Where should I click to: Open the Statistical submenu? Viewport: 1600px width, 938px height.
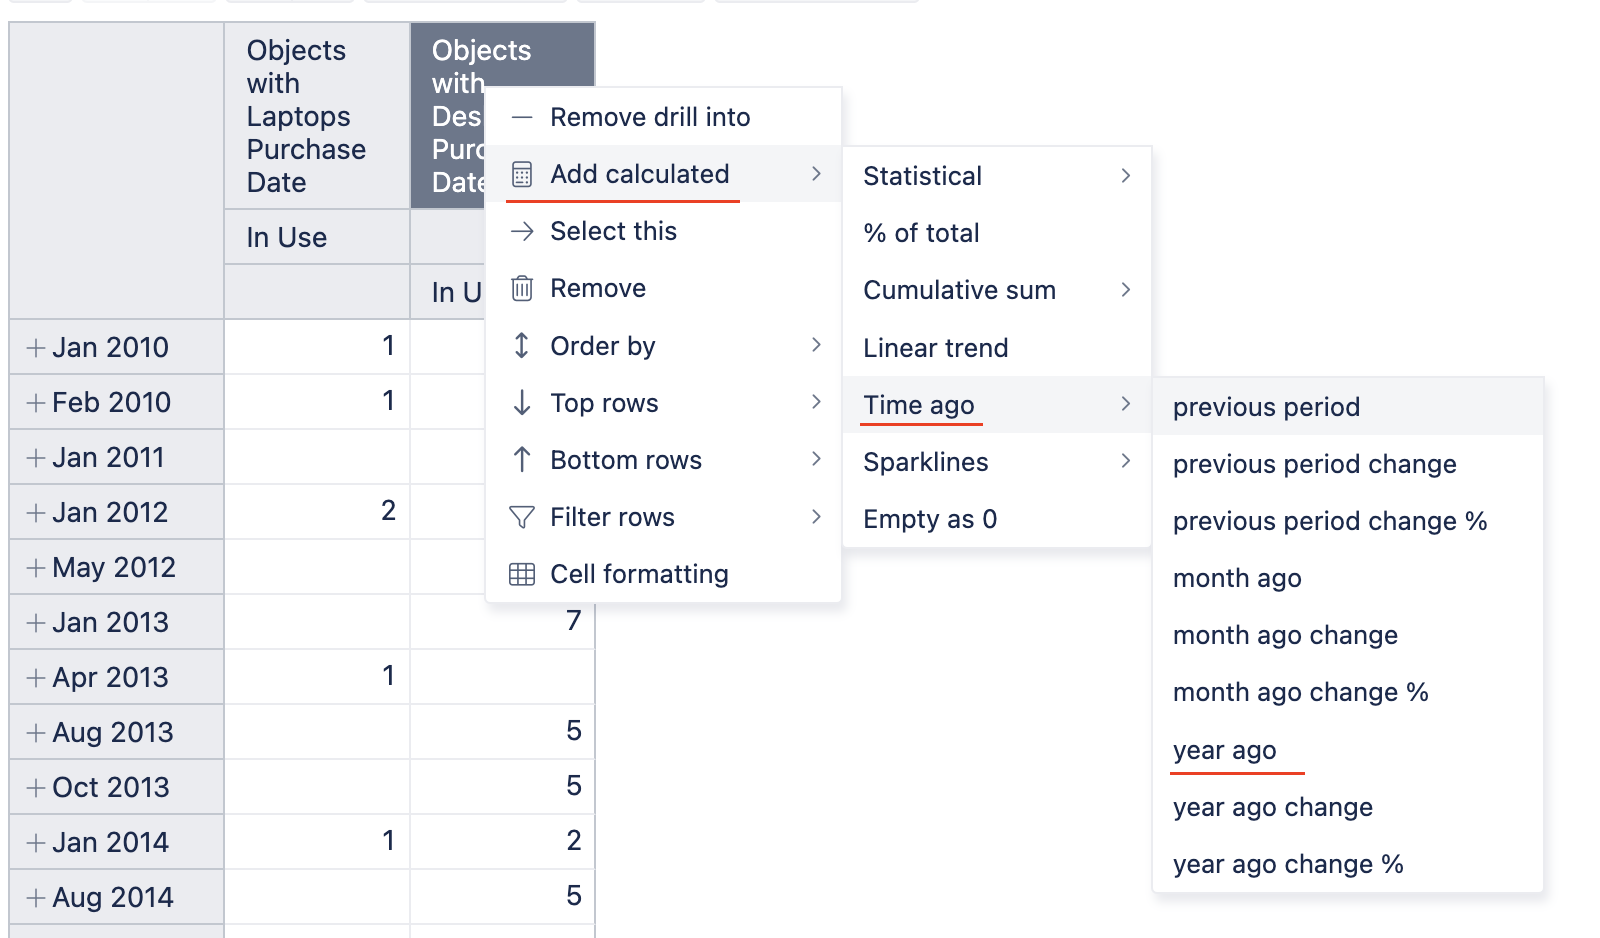996,176
